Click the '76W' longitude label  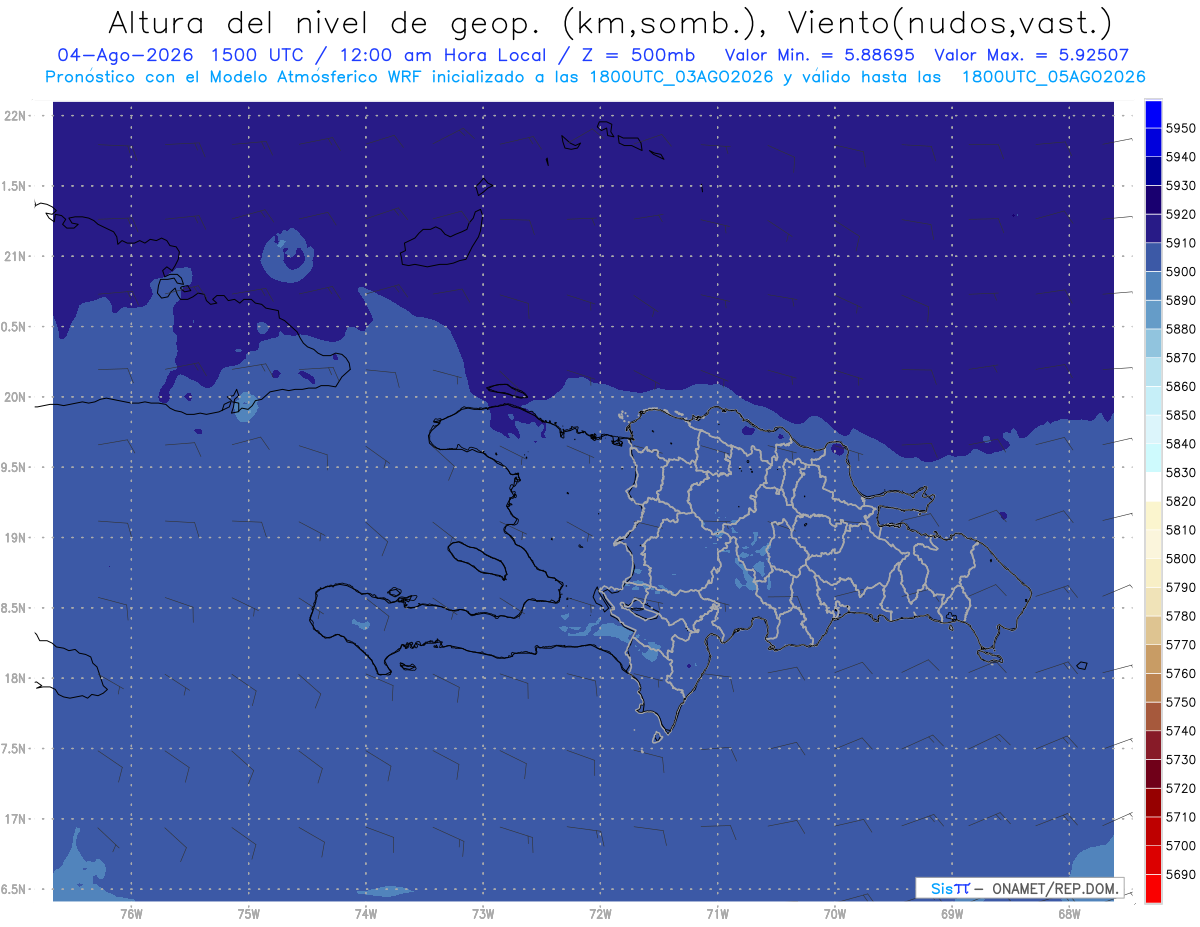(131, 914)
